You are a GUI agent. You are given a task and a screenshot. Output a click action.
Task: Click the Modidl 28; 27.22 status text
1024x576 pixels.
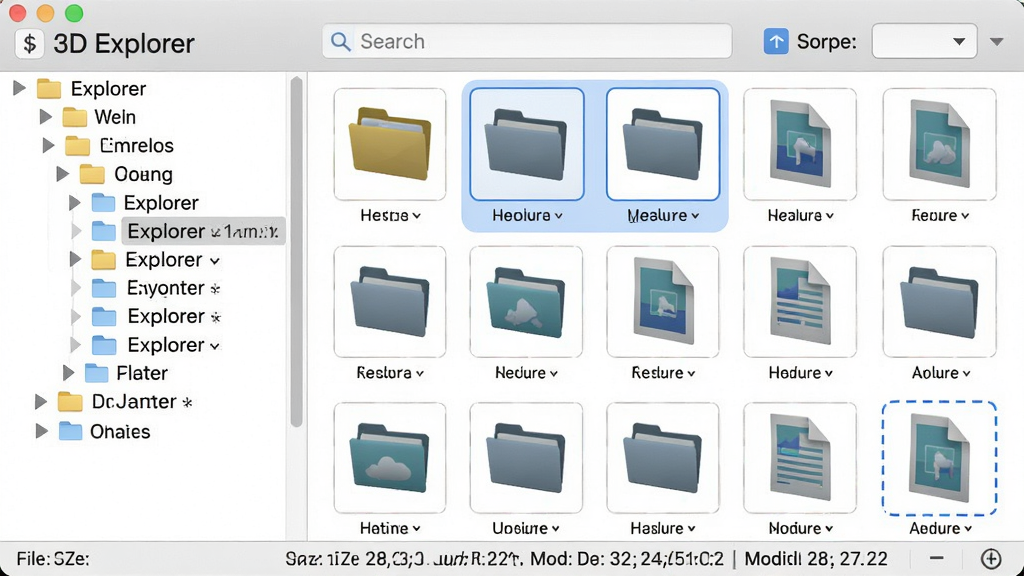[x=816, y=559]
